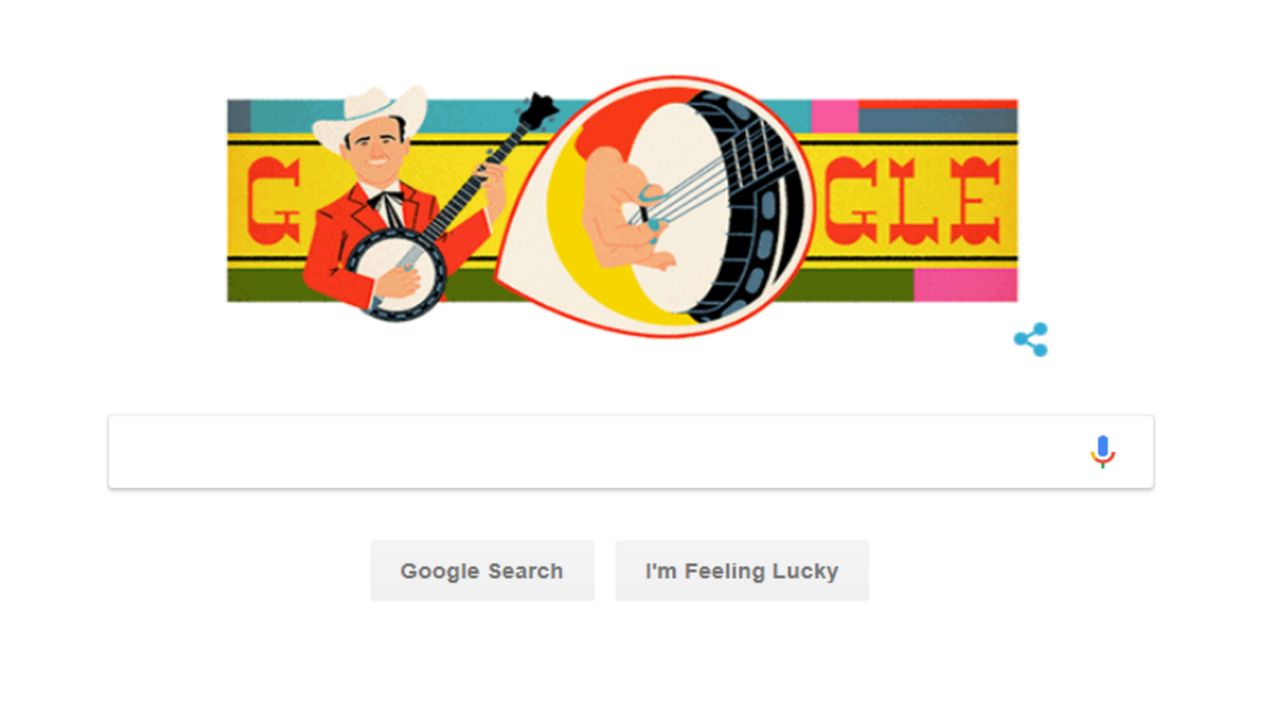Click the large pink rectangle at the doodle's bottom edge
The height and width of the screenshot is (720, 1280).
[x=965, y=285]
